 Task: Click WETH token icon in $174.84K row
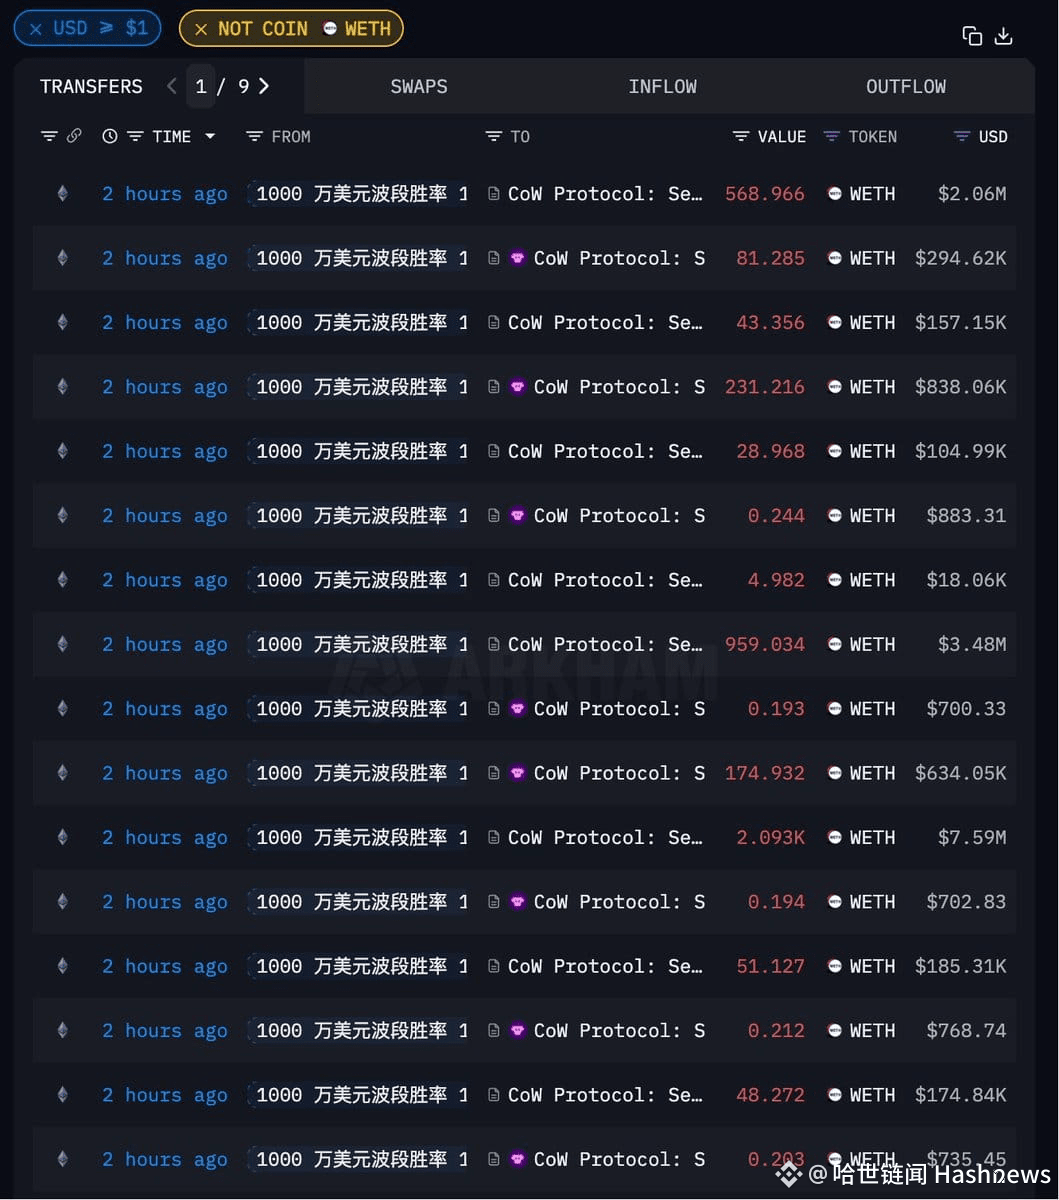click(835, 1095)
